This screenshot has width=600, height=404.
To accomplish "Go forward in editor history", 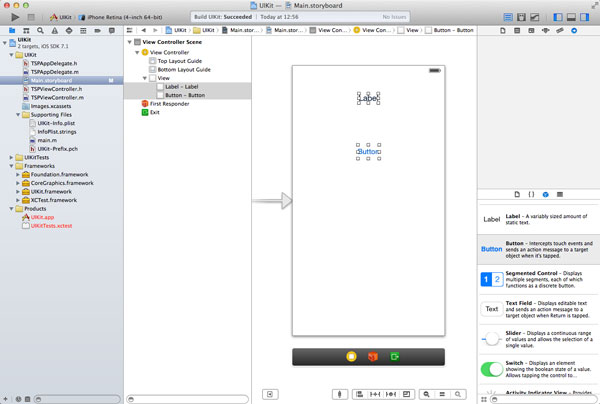I will 155,30.
